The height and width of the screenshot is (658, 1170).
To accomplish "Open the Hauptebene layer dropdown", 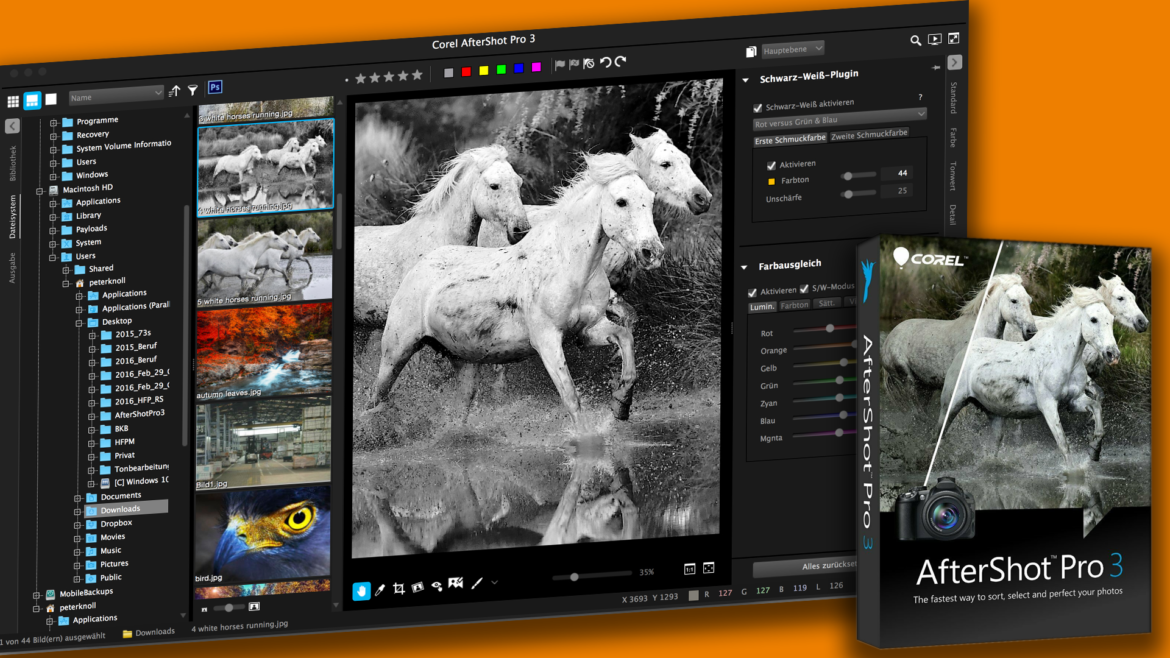I will click(792, 49).
